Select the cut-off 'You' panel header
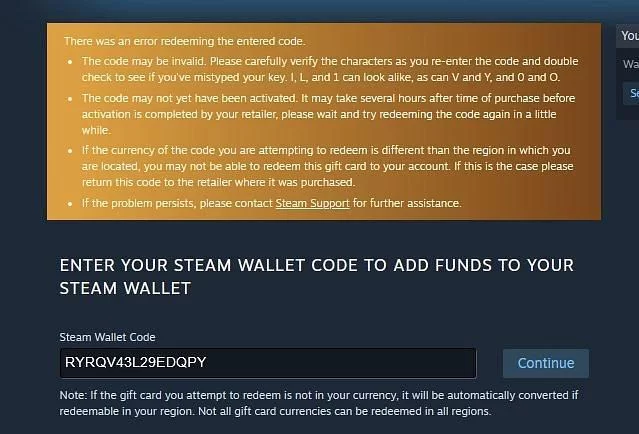Viewport: 639px width, 434px height. 629,36
